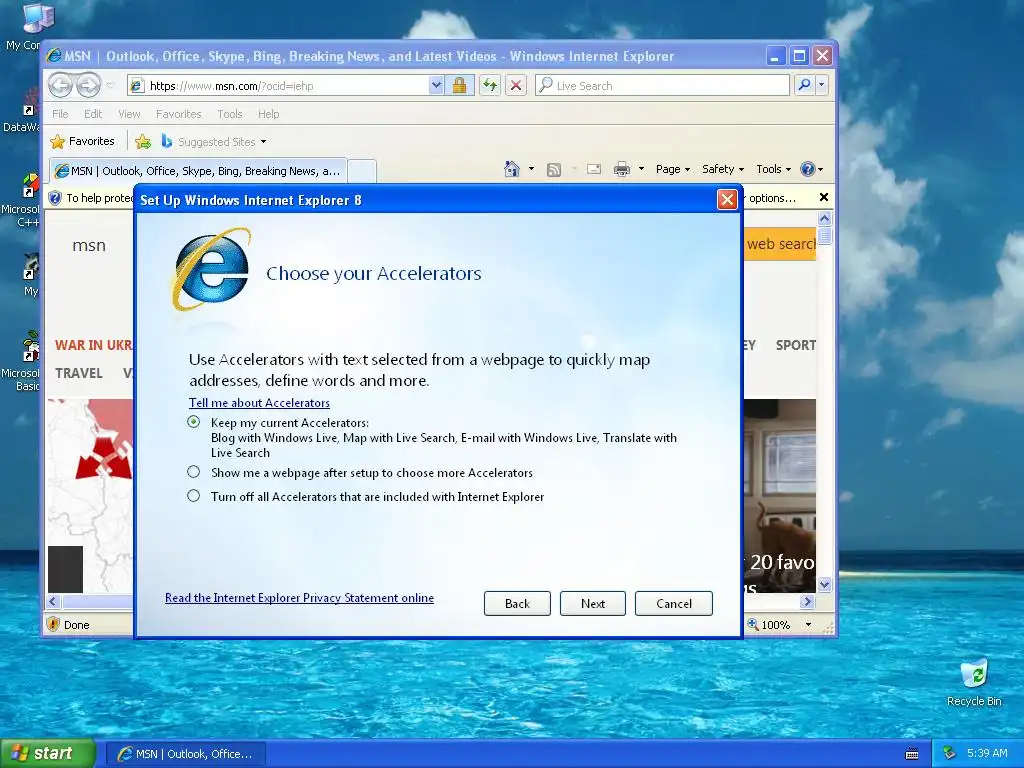1024x768 pixels.
Task: Open a new blank tab
Action: [x=362, y=171]
